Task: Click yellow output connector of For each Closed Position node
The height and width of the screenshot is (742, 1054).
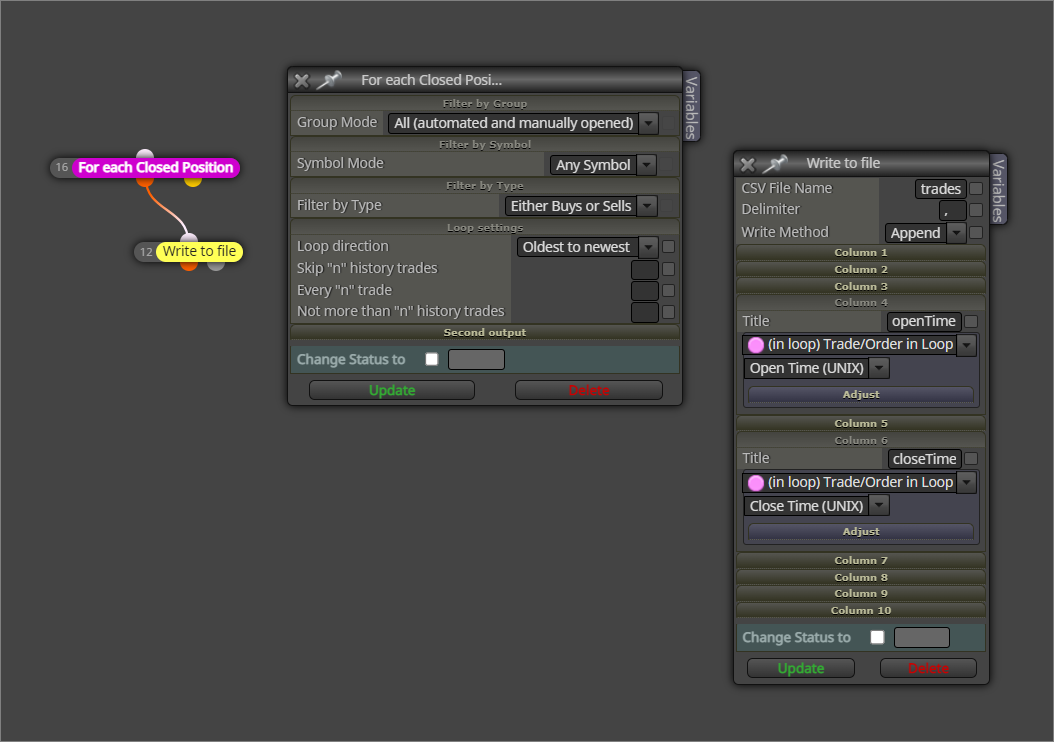Action: coord(193,181)
